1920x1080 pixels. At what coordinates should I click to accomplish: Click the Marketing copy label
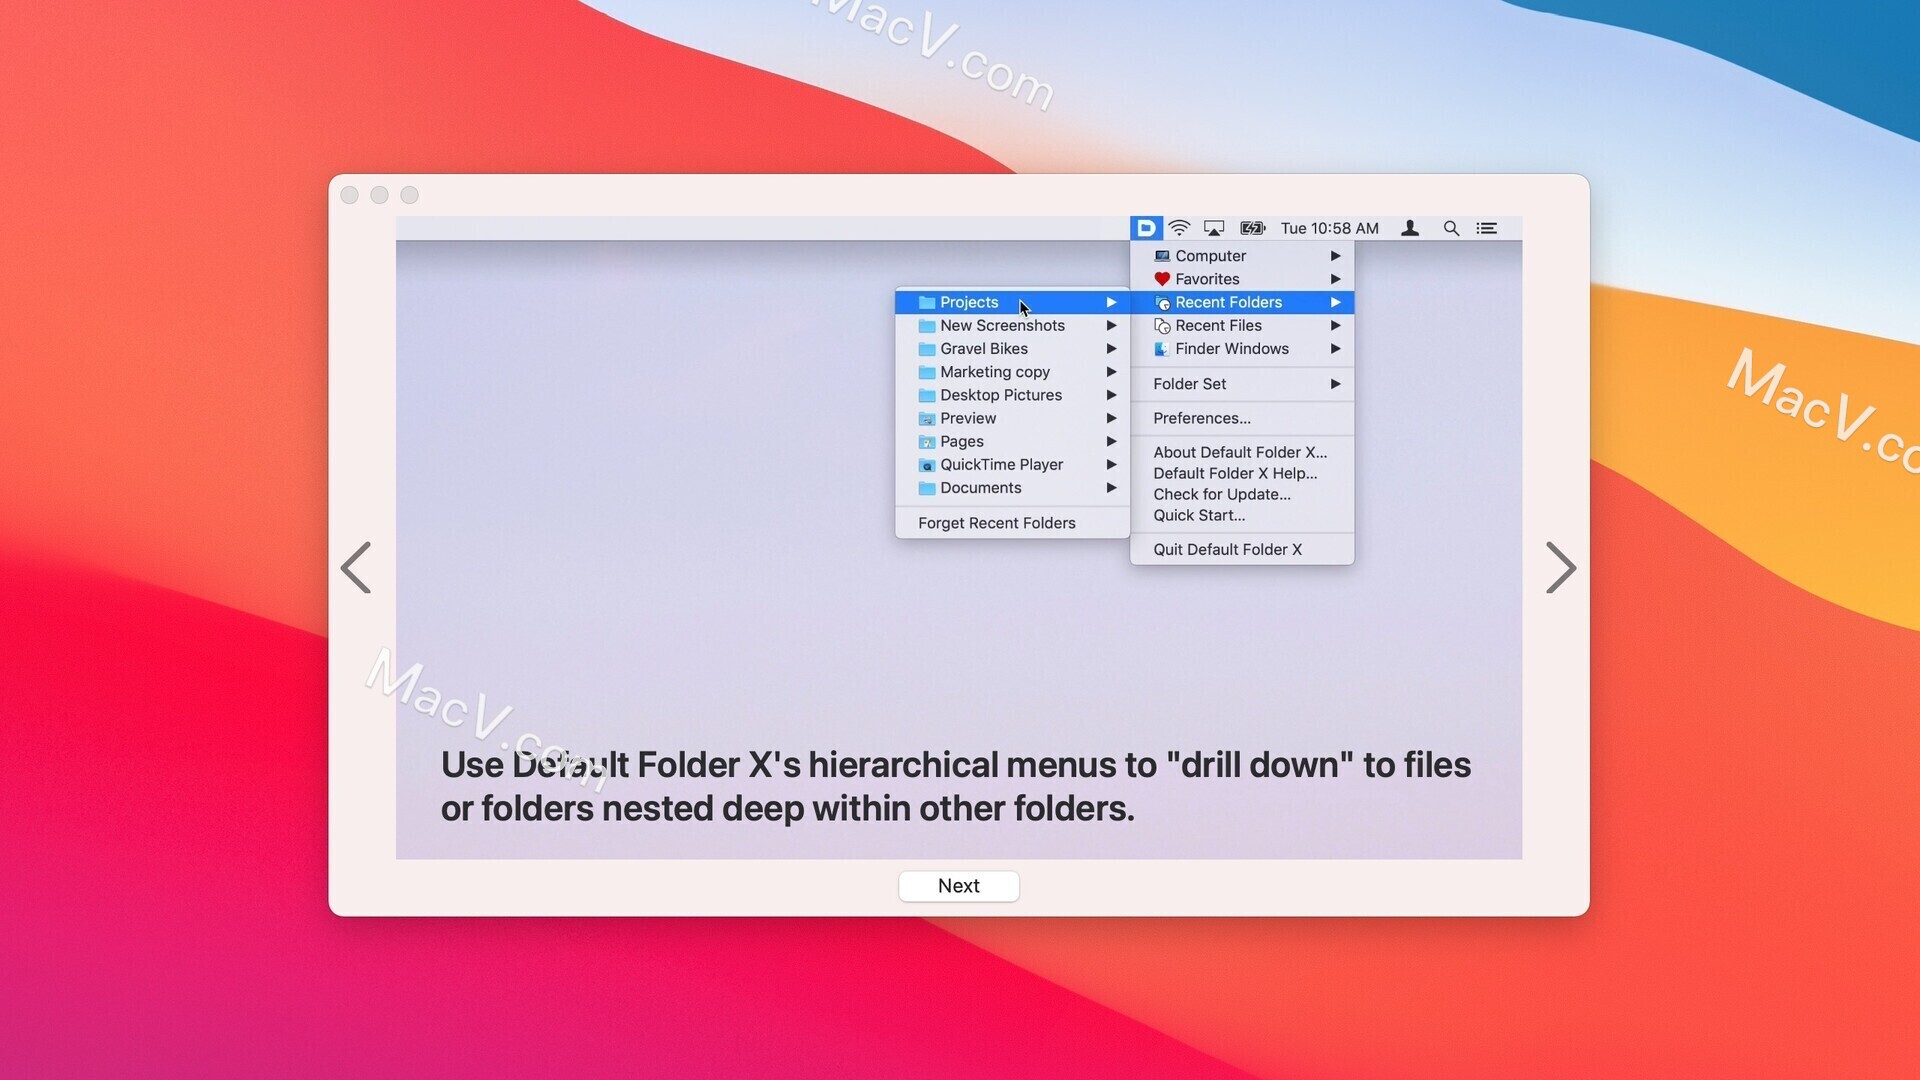(x=995, y=372)
